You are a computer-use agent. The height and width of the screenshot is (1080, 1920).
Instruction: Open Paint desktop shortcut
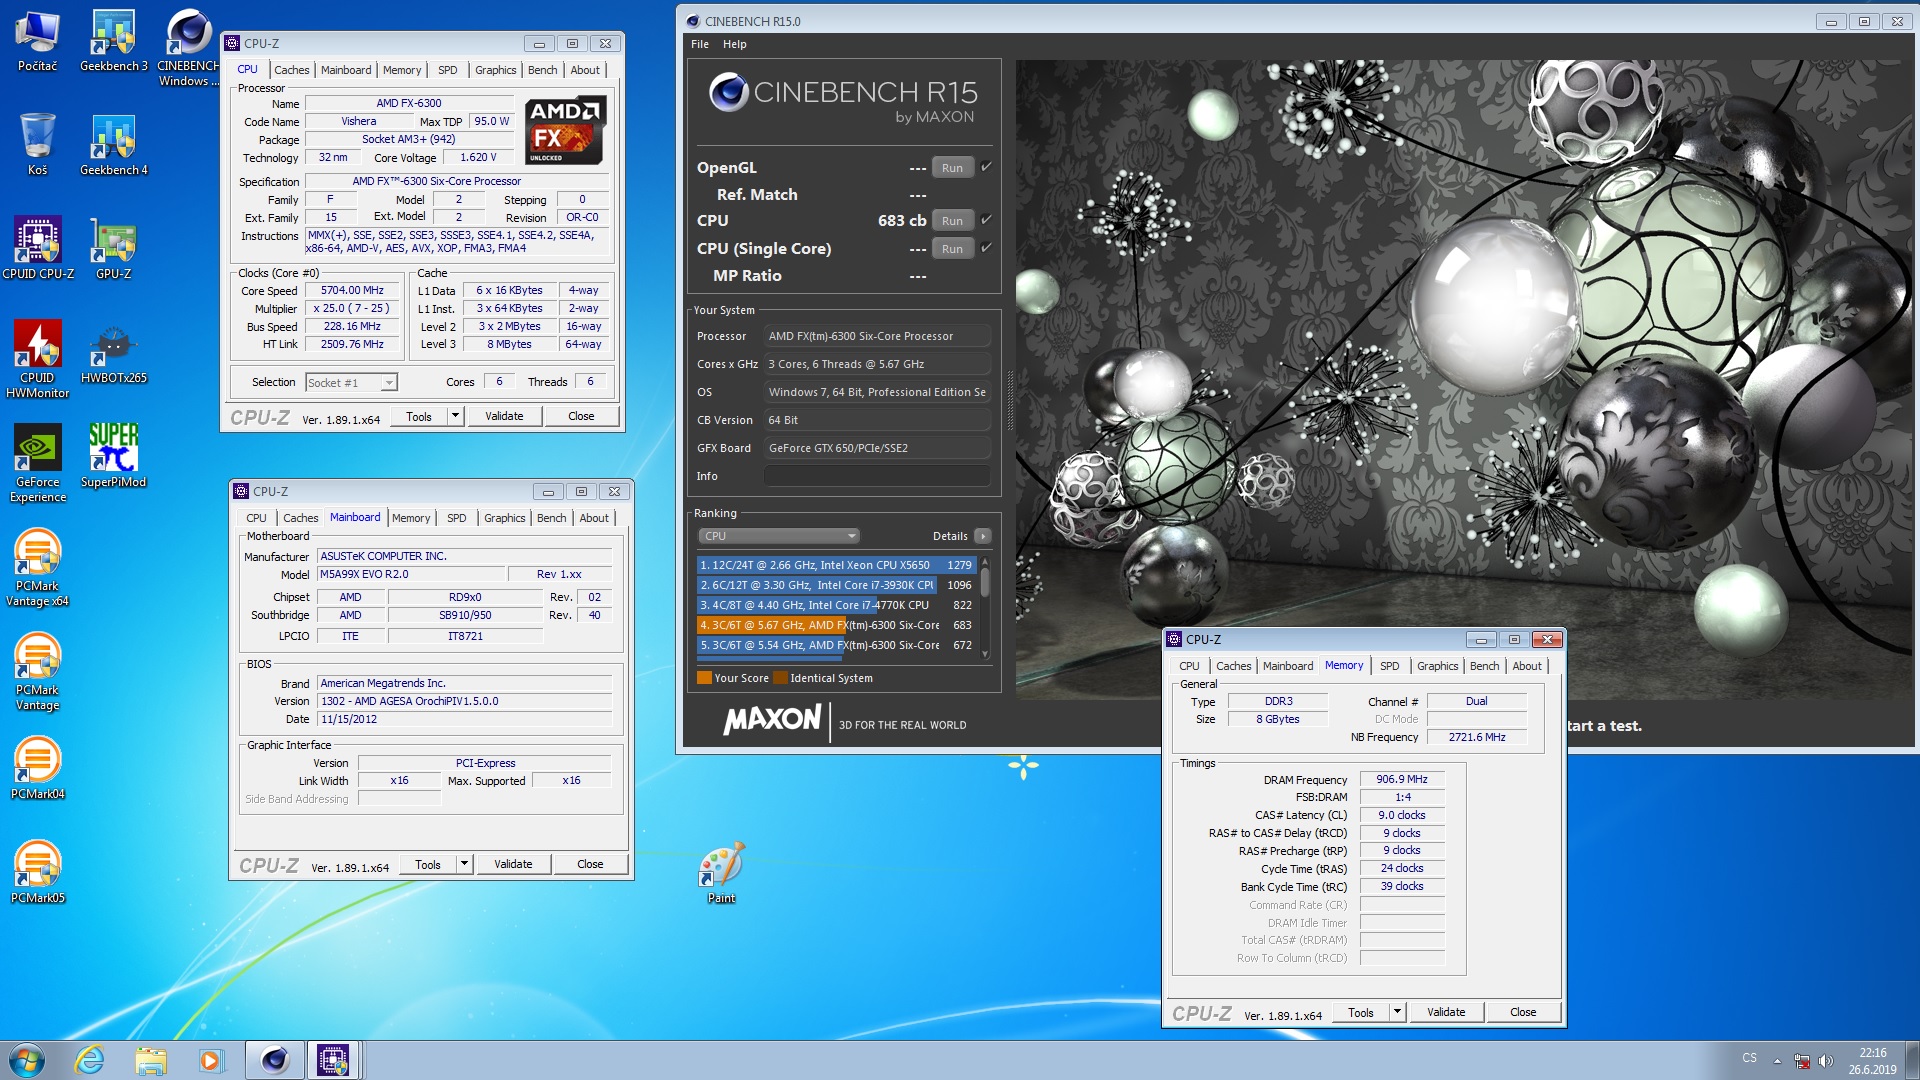721,872
